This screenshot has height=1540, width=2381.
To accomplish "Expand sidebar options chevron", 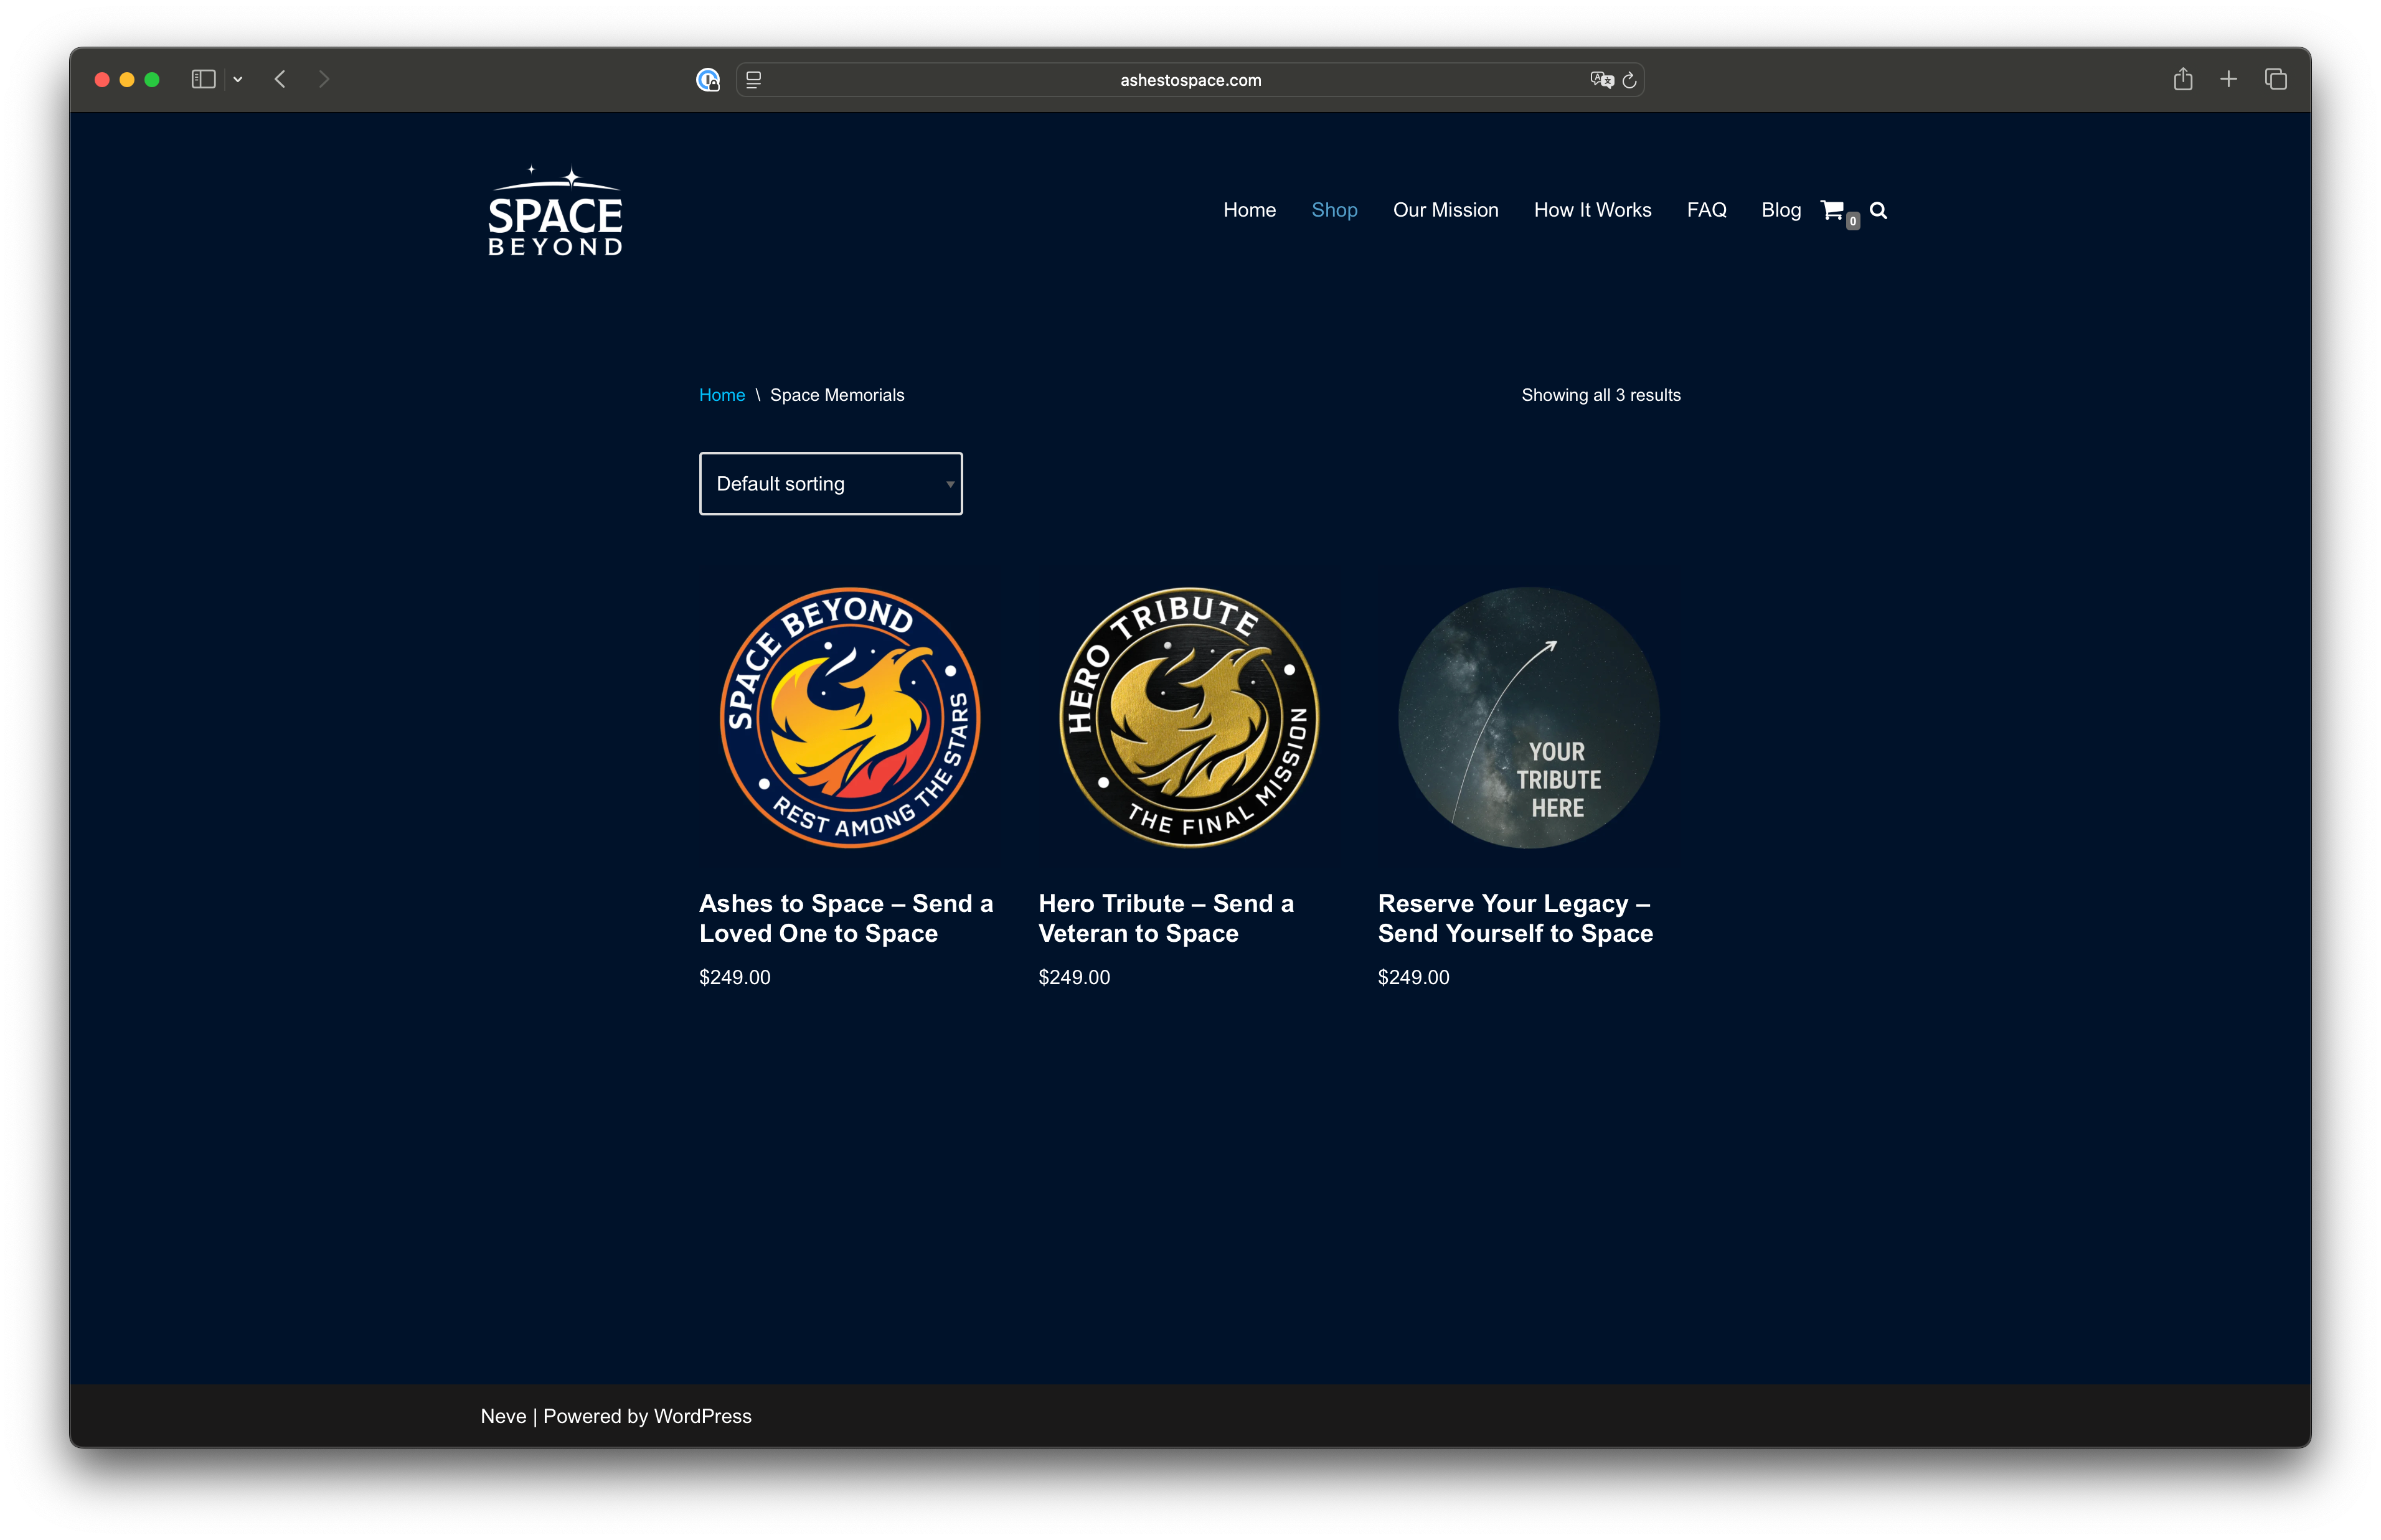I will point(238,79).
